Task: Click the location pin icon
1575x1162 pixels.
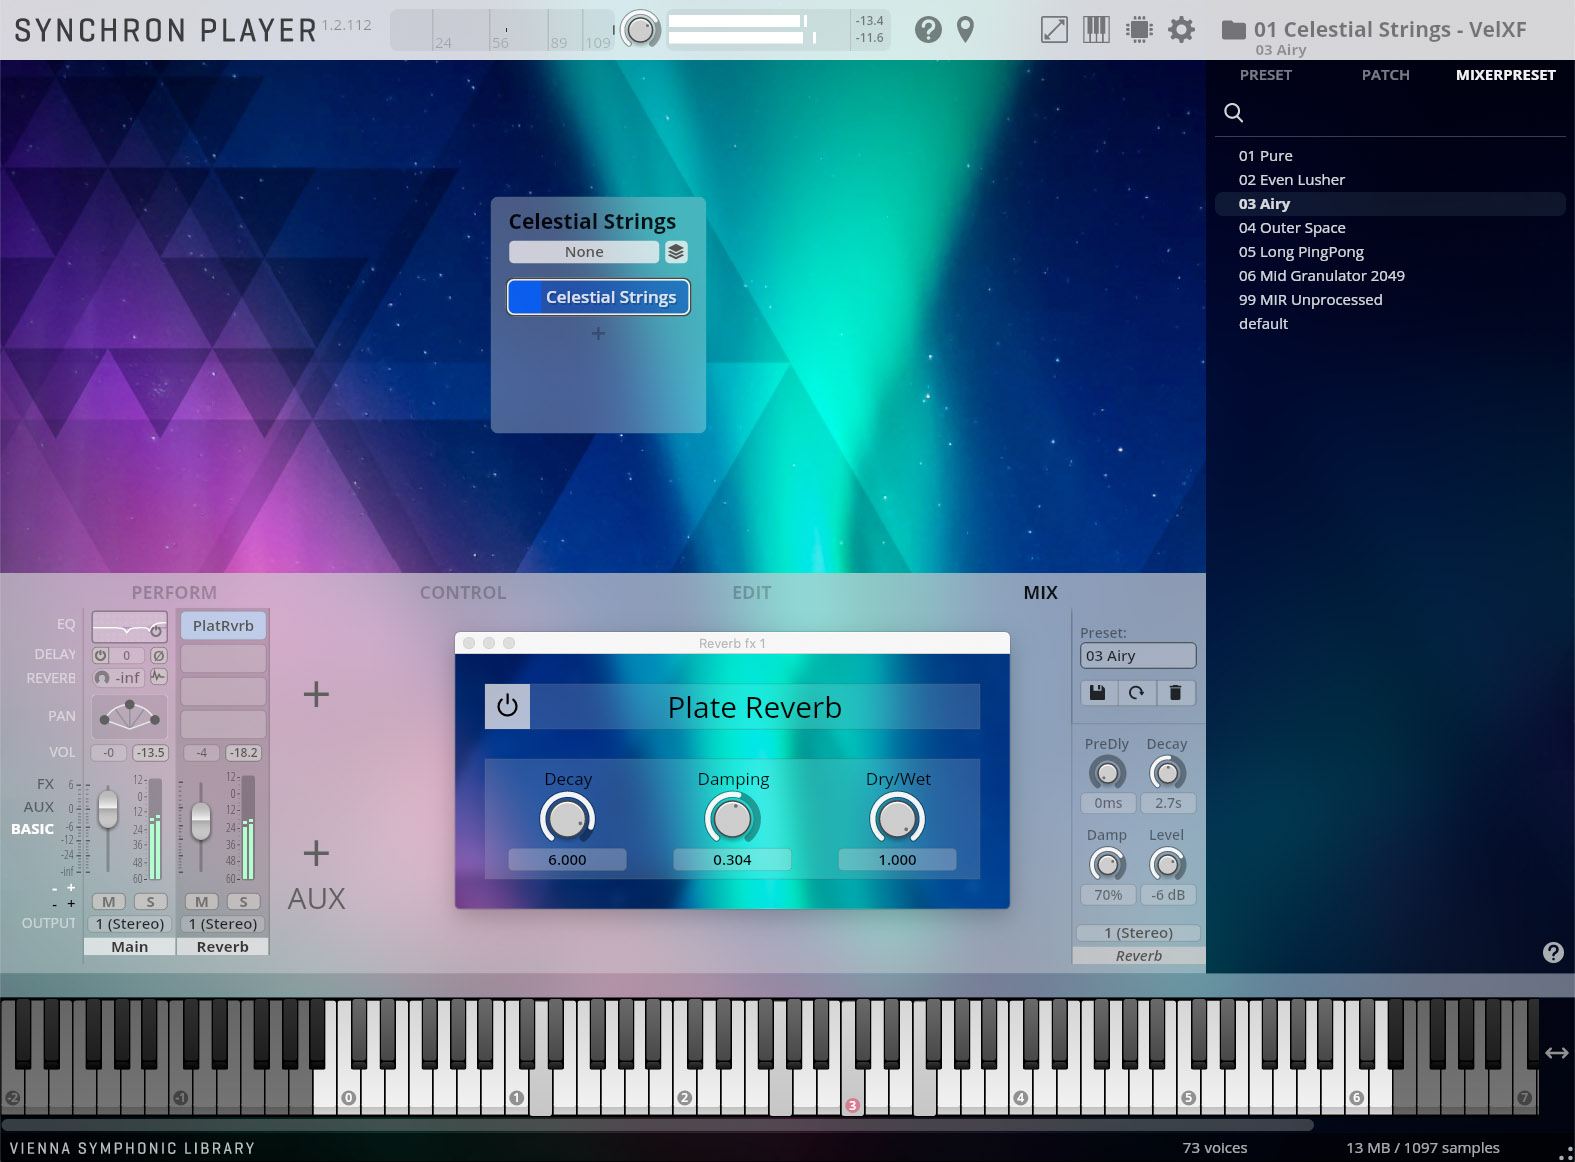Action: tap(965, 30)
